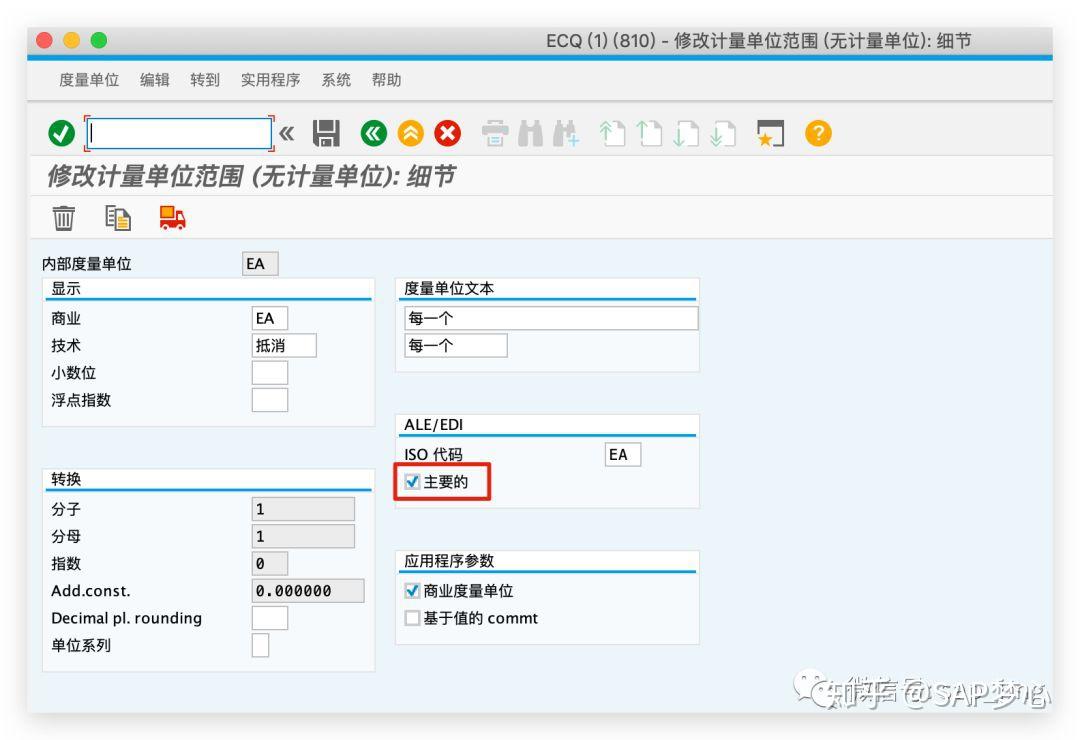Click the First Page icon
This screenshot has width=1080, height=740.
[612, 133]
